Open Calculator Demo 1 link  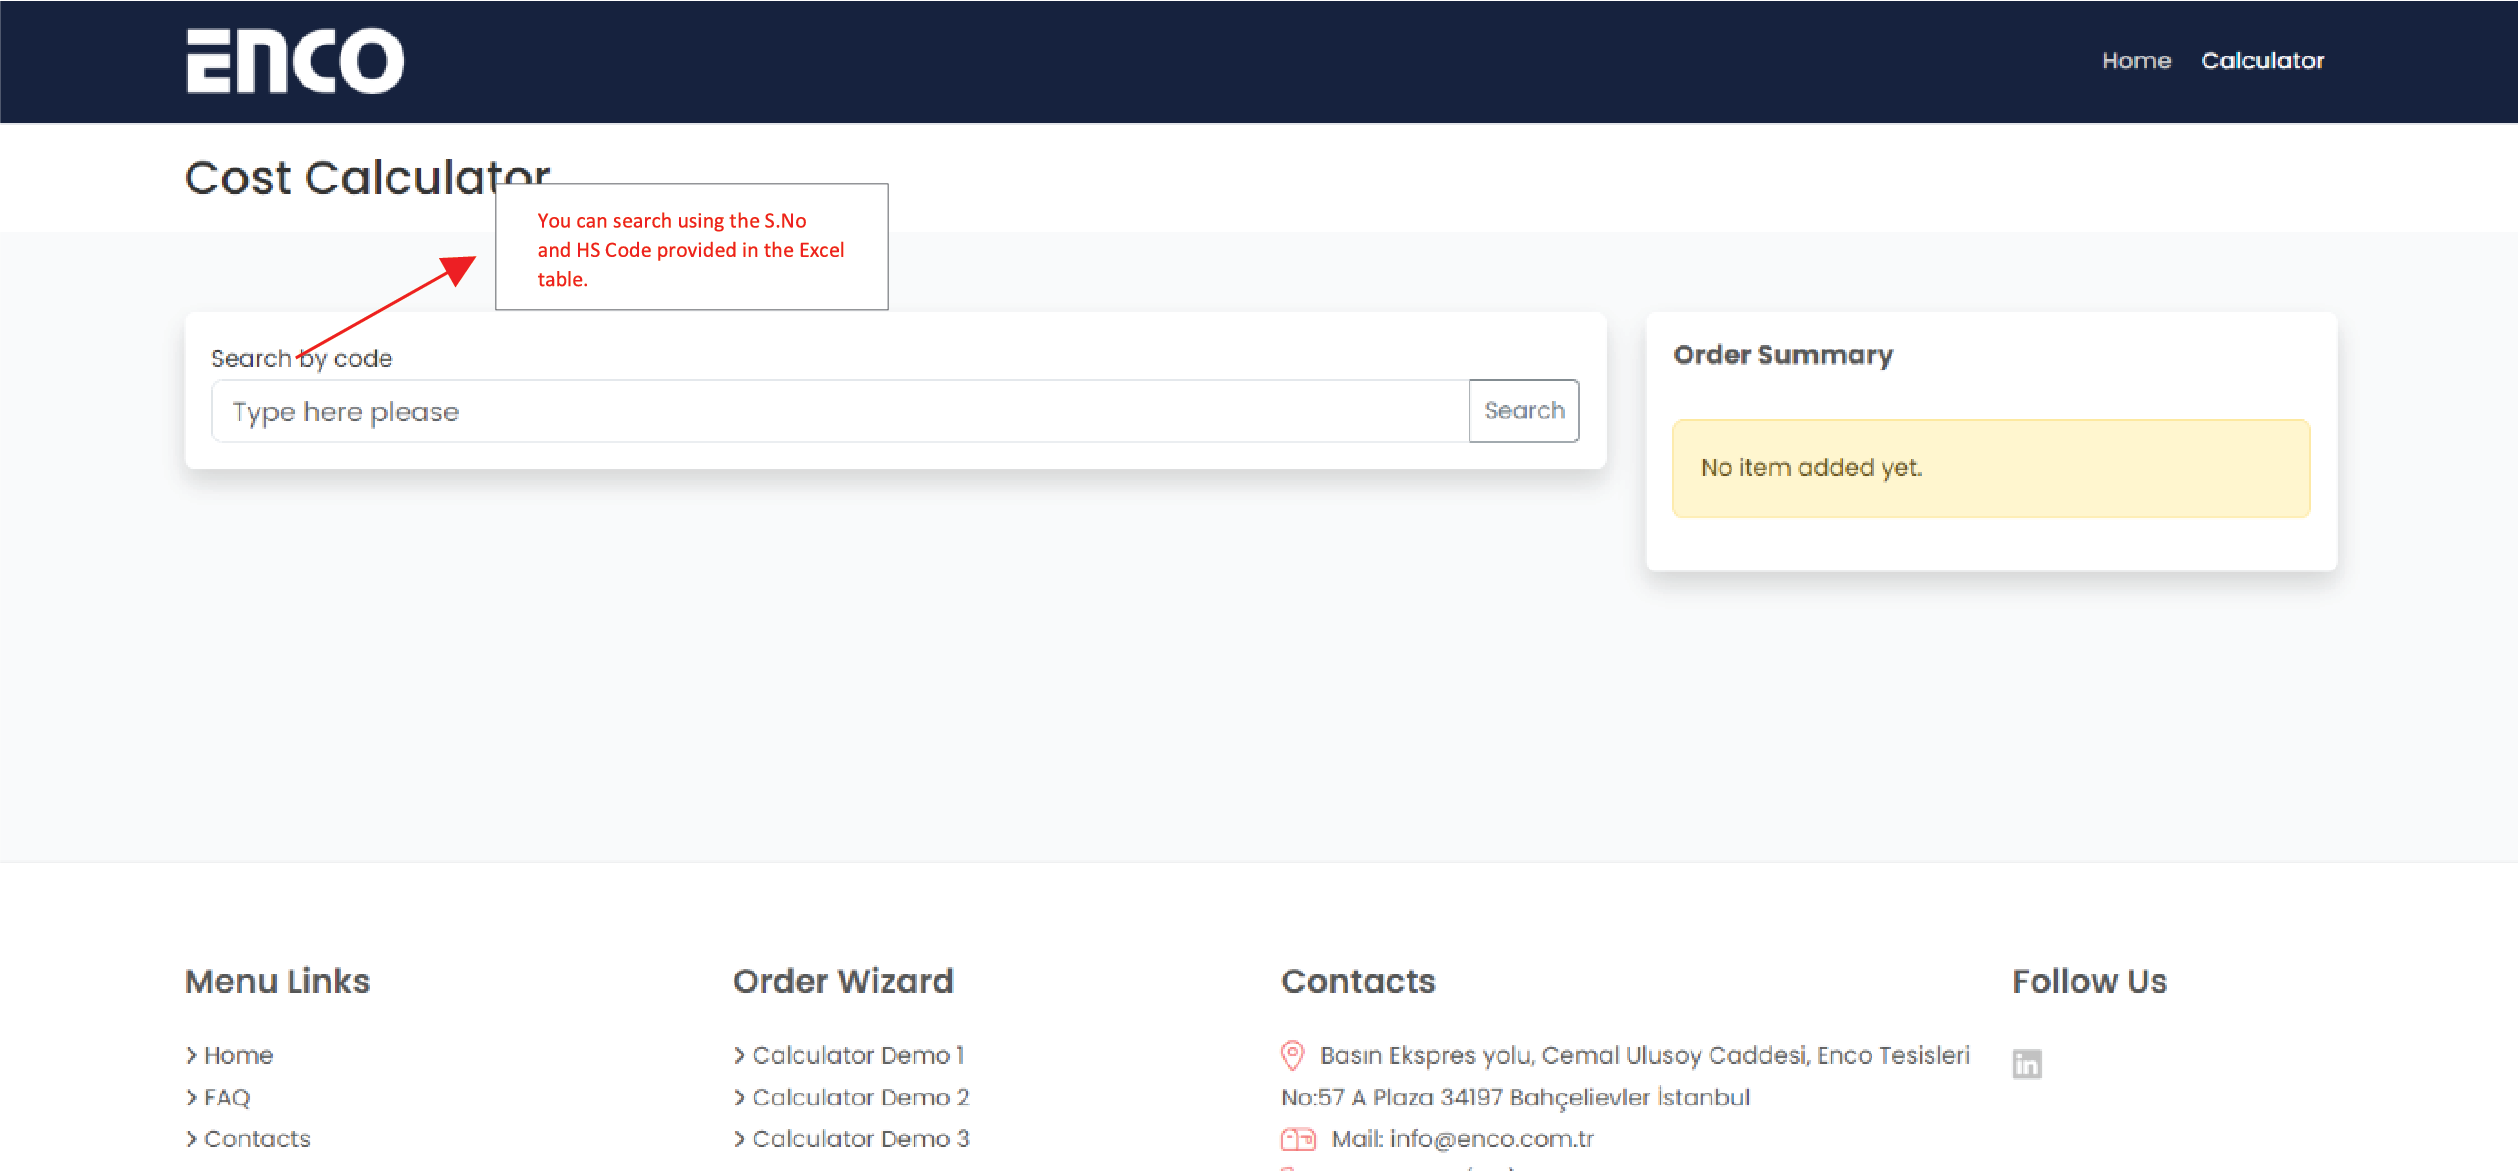(x=857, y=1055)
